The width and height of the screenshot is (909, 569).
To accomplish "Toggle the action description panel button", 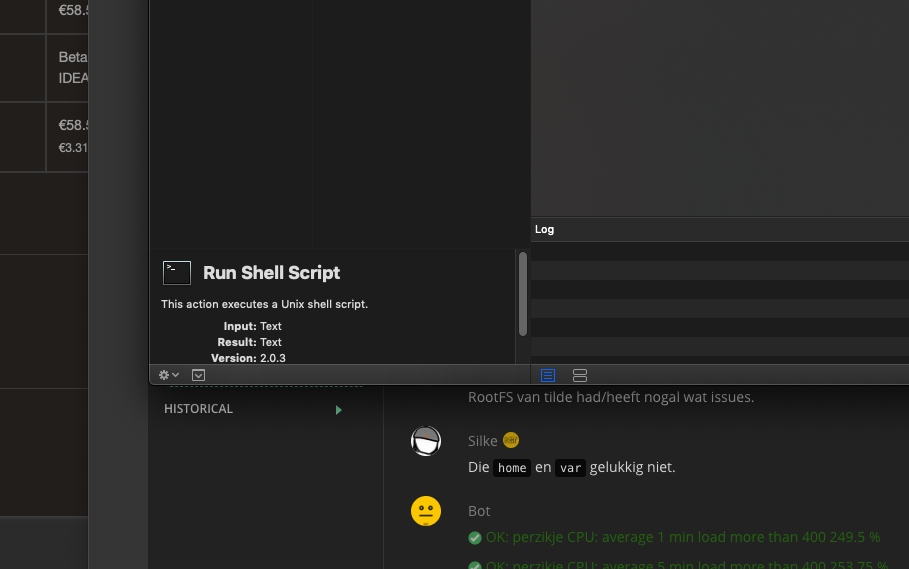I will coord(198,375).
